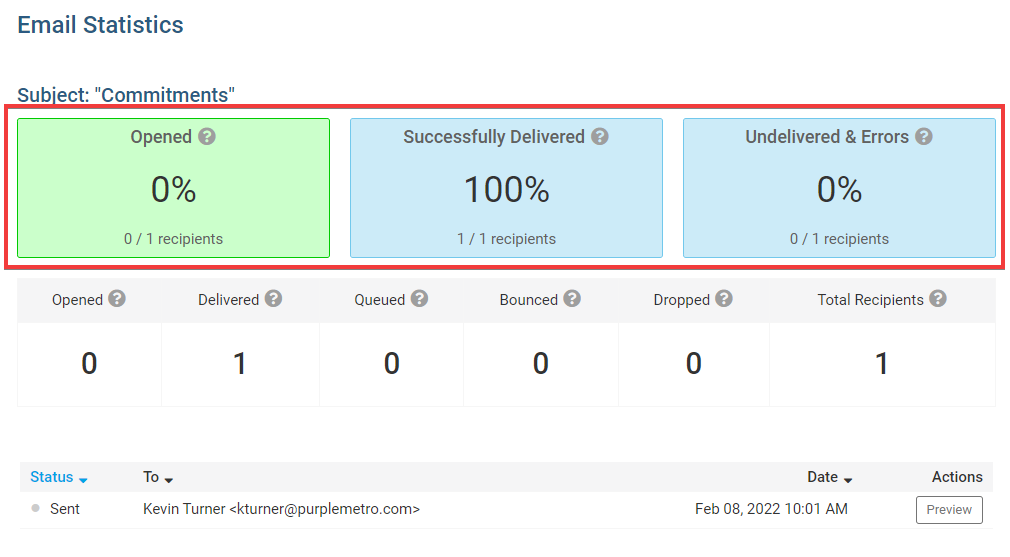Open help icon next to Successfully Delivered

tap(600, 137)
